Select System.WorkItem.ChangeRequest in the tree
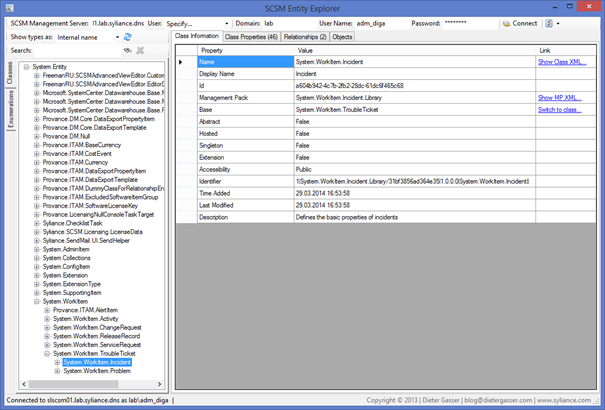Image resolution: width=605 pixels, height=410 pixels. 97,327
